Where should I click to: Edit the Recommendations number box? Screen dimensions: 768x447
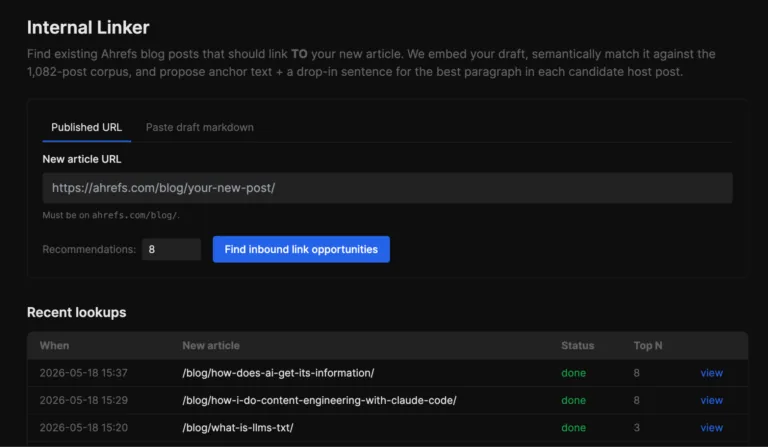tap(171, 249)
